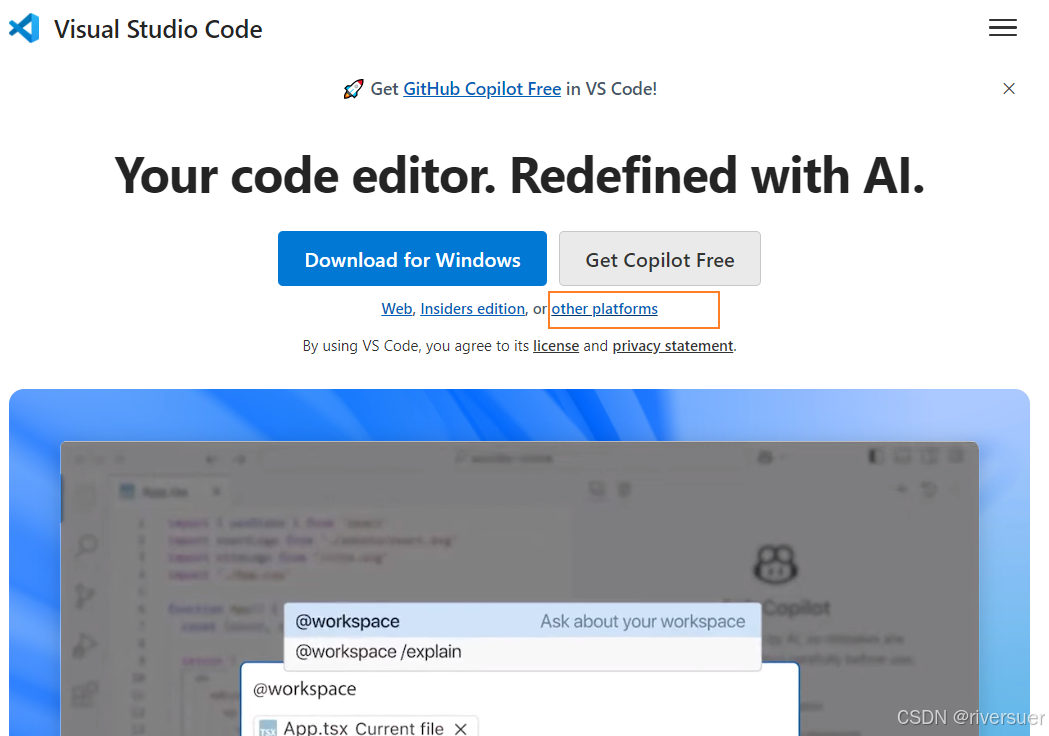
Task: Follow the Web link
Action: [x=397, y=309]
